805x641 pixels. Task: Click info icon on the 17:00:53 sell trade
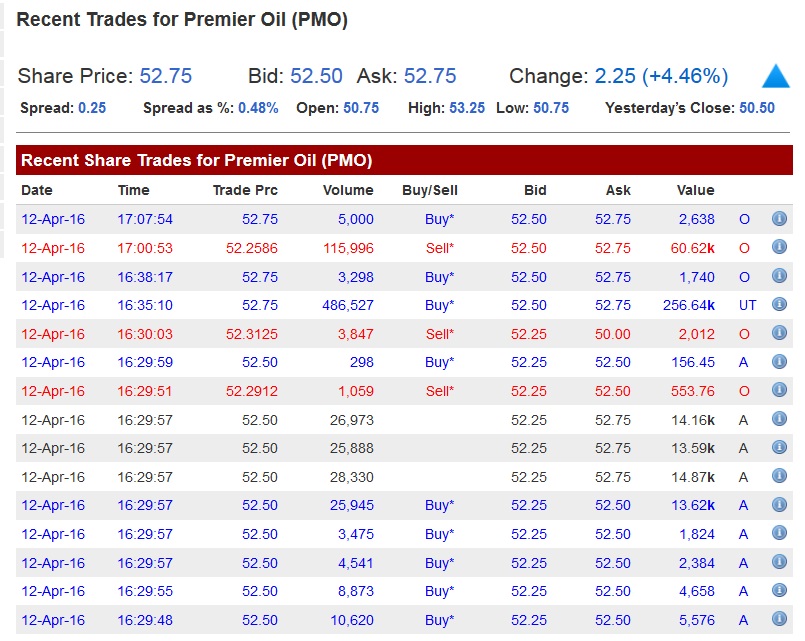click(x=779, y=248)
